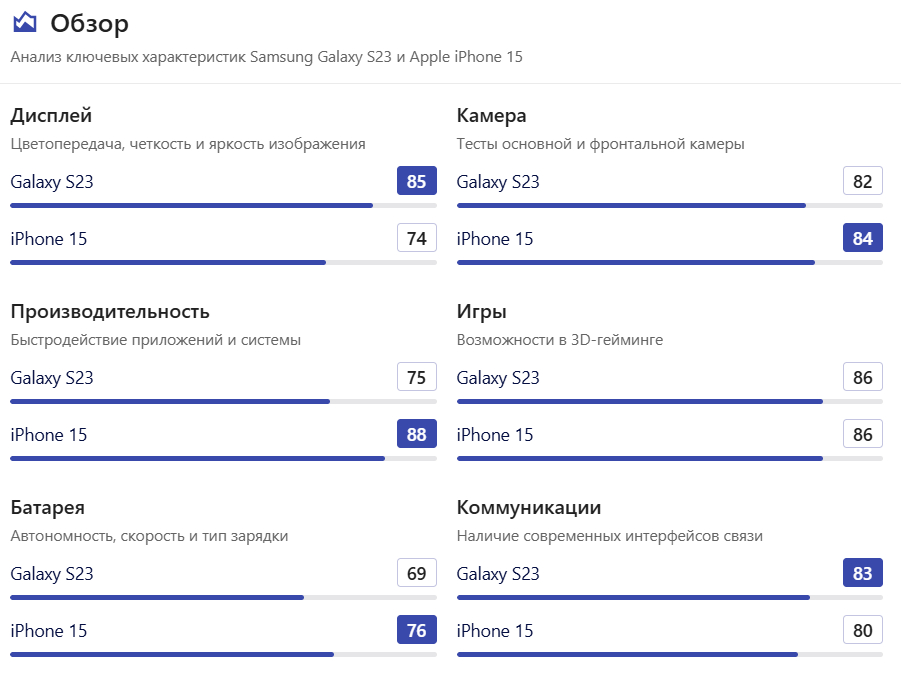901x674 pixels.
Task: Click Galaxy S23 camera score badge 82
Action: [x=863, y=182]
